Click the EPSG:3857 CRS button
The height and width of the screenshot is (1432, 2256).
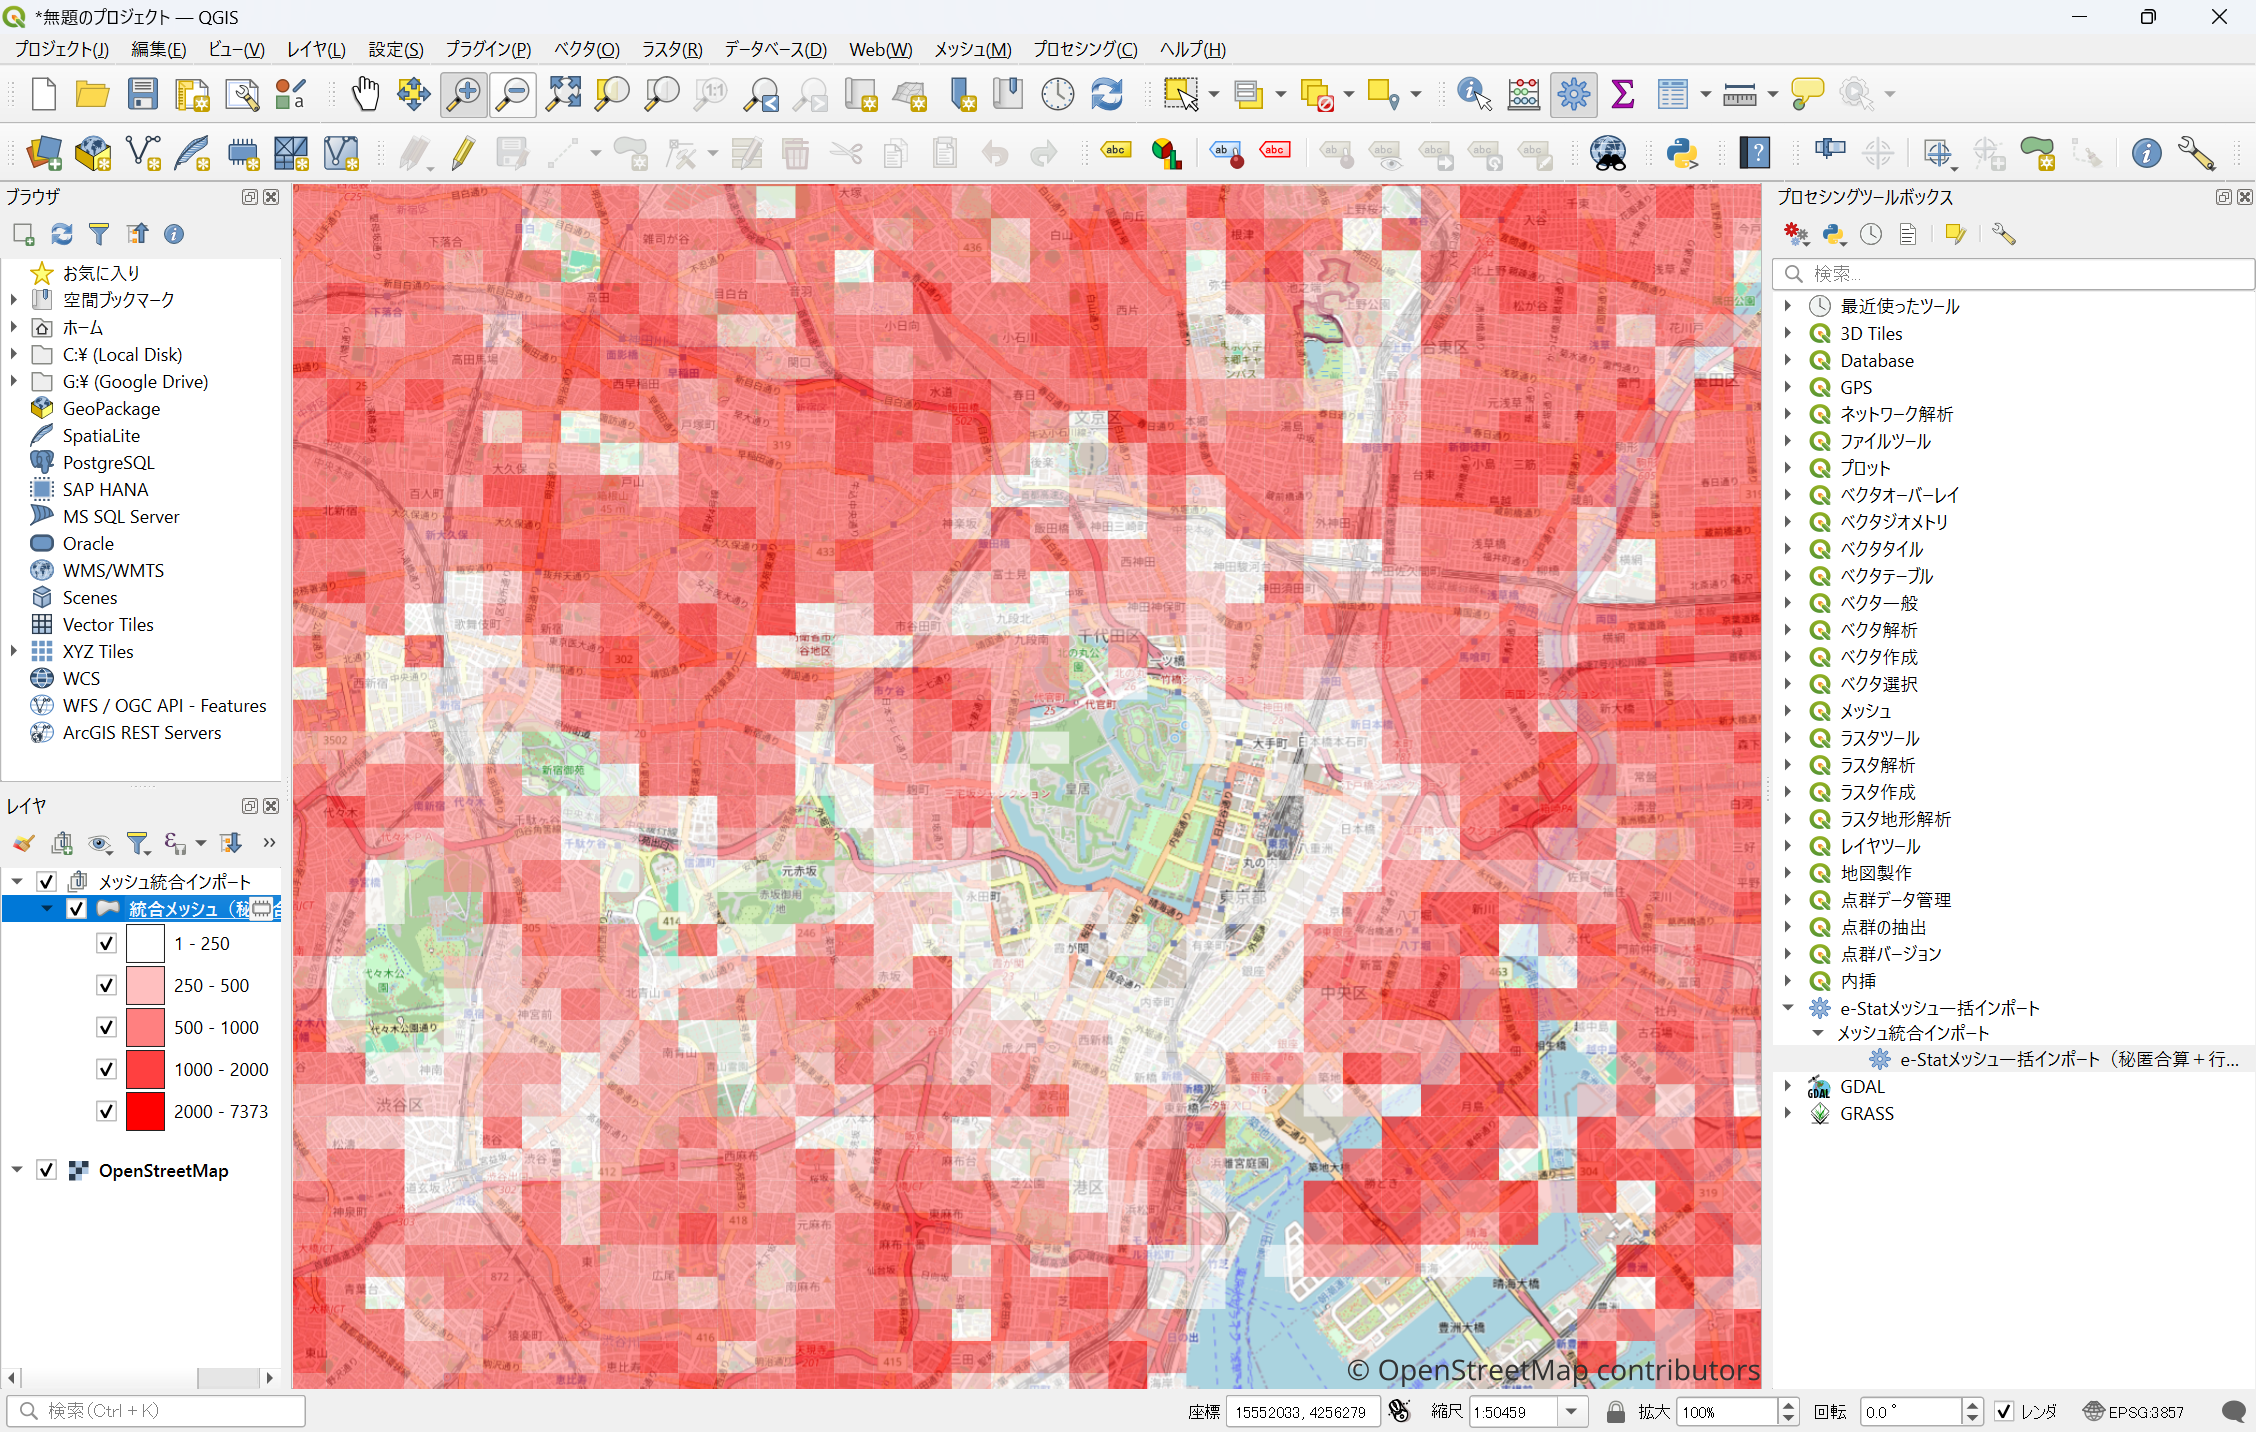[2134, 1411]
